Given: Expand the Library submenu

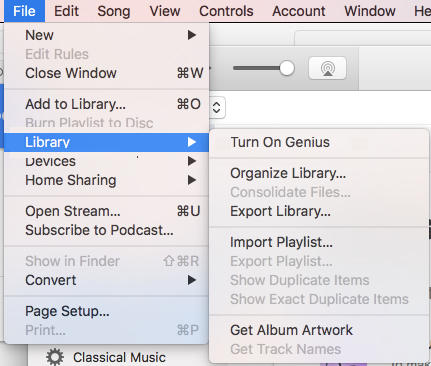Looking at the screenshot, I should (107, 142).
